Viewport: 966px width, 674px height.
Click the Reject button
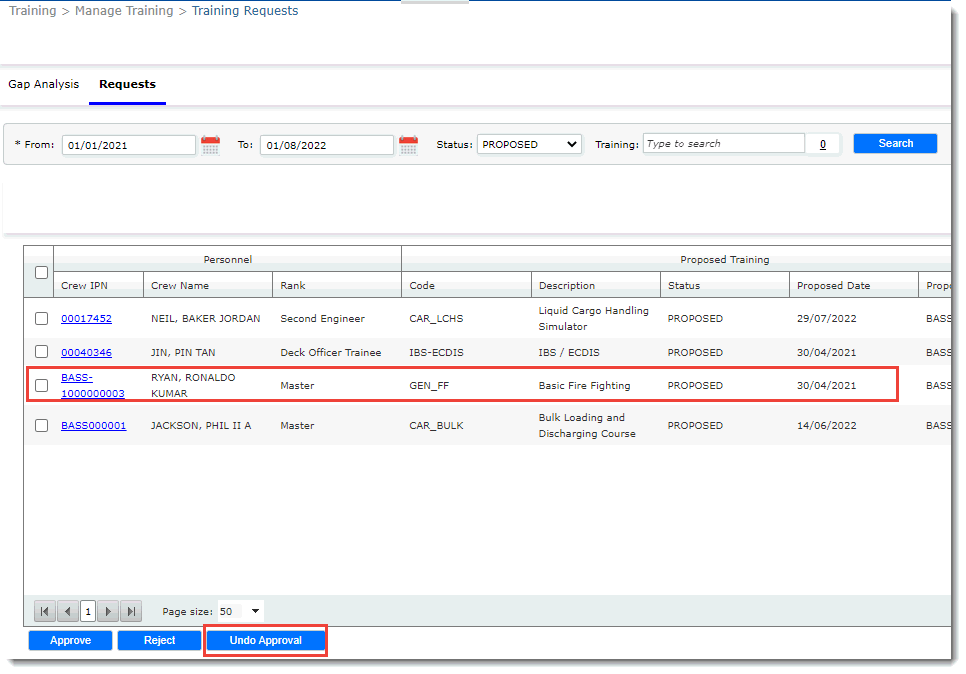(159, 640)
